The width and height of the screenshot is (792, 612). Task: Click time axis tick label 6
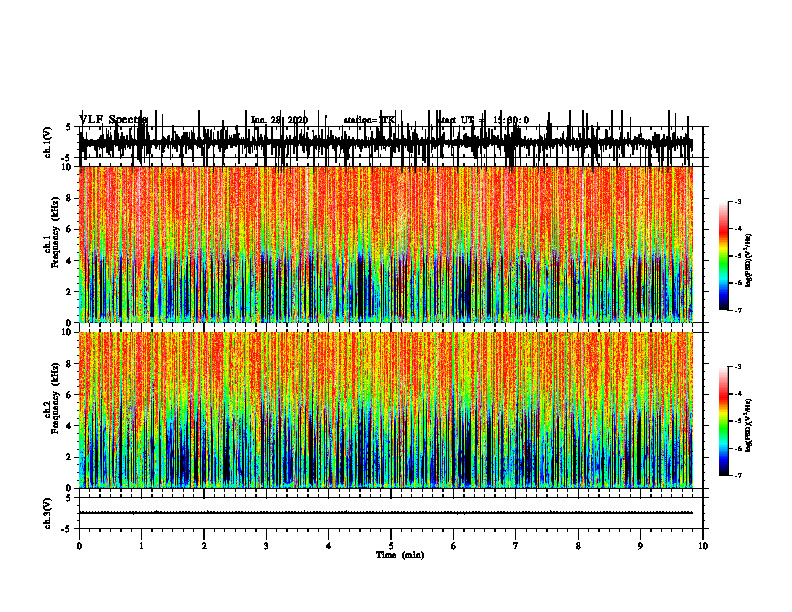[454, 545]
